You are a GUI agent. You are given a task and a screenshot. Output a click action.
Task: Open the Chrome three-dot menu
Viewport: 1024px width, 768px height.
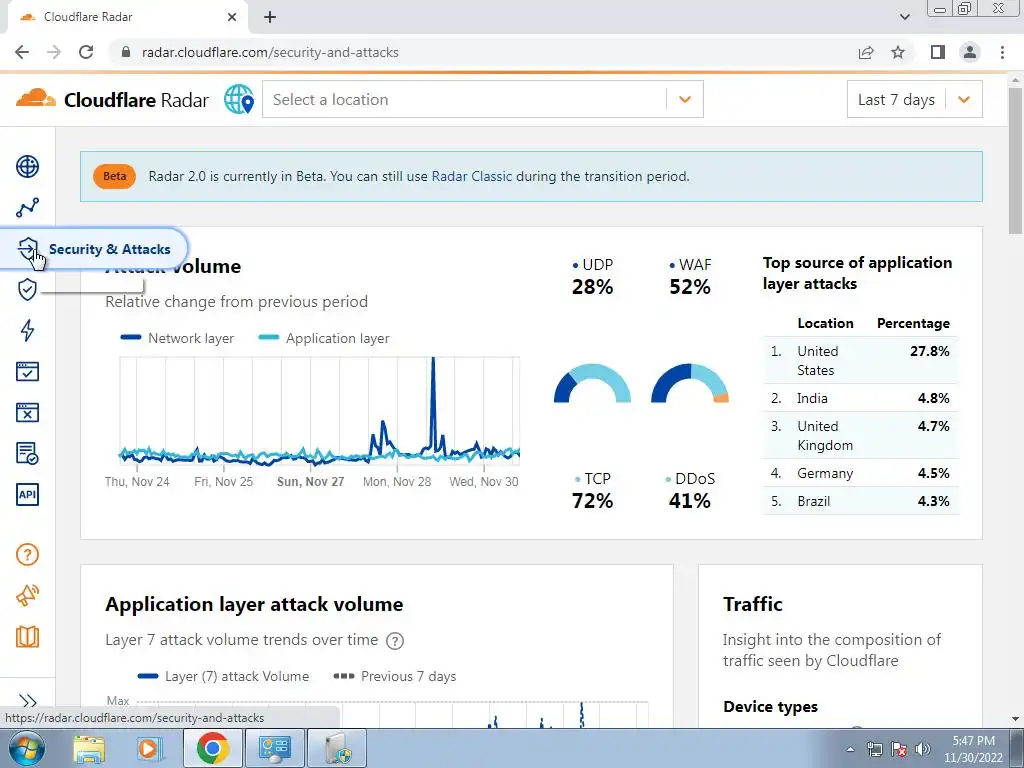(x=1002, y=52)
